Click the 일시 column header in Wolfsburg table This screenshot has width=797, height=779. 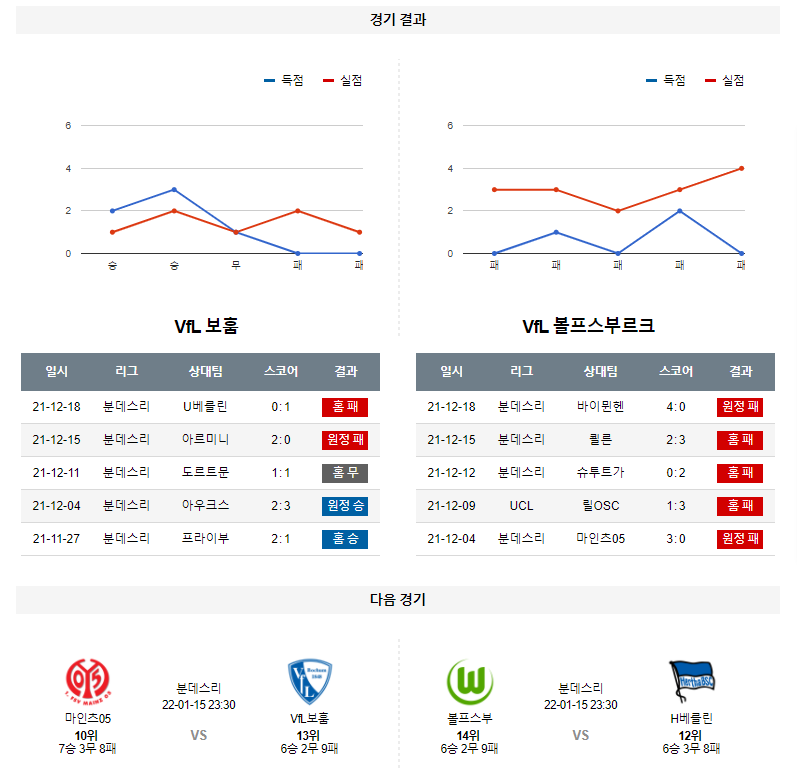point(451,371)
